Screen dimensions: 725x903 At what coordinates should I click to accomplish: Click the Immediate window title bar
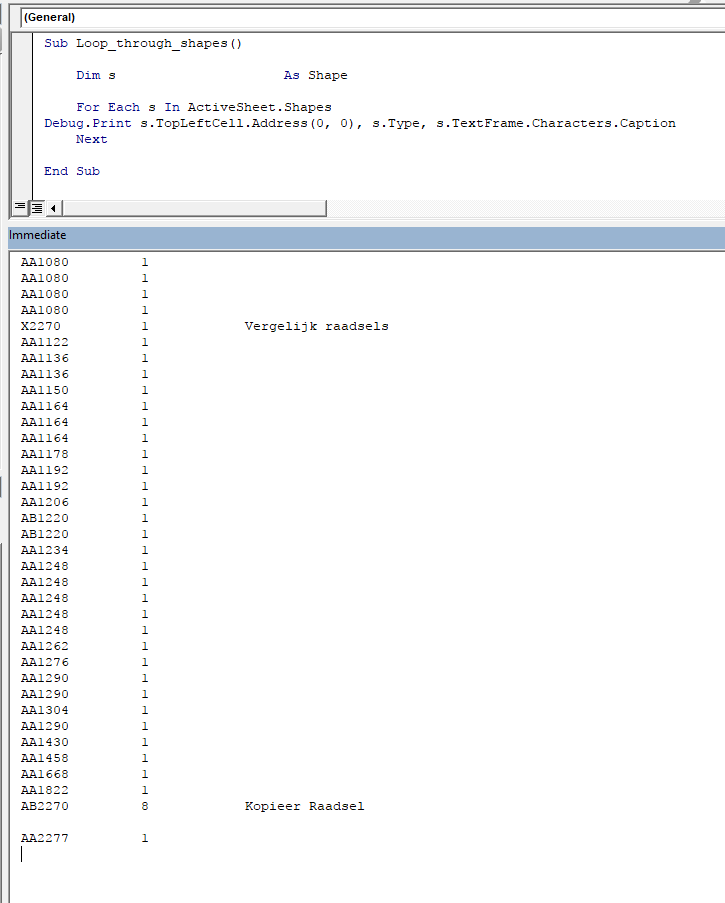tap(366, 235)
